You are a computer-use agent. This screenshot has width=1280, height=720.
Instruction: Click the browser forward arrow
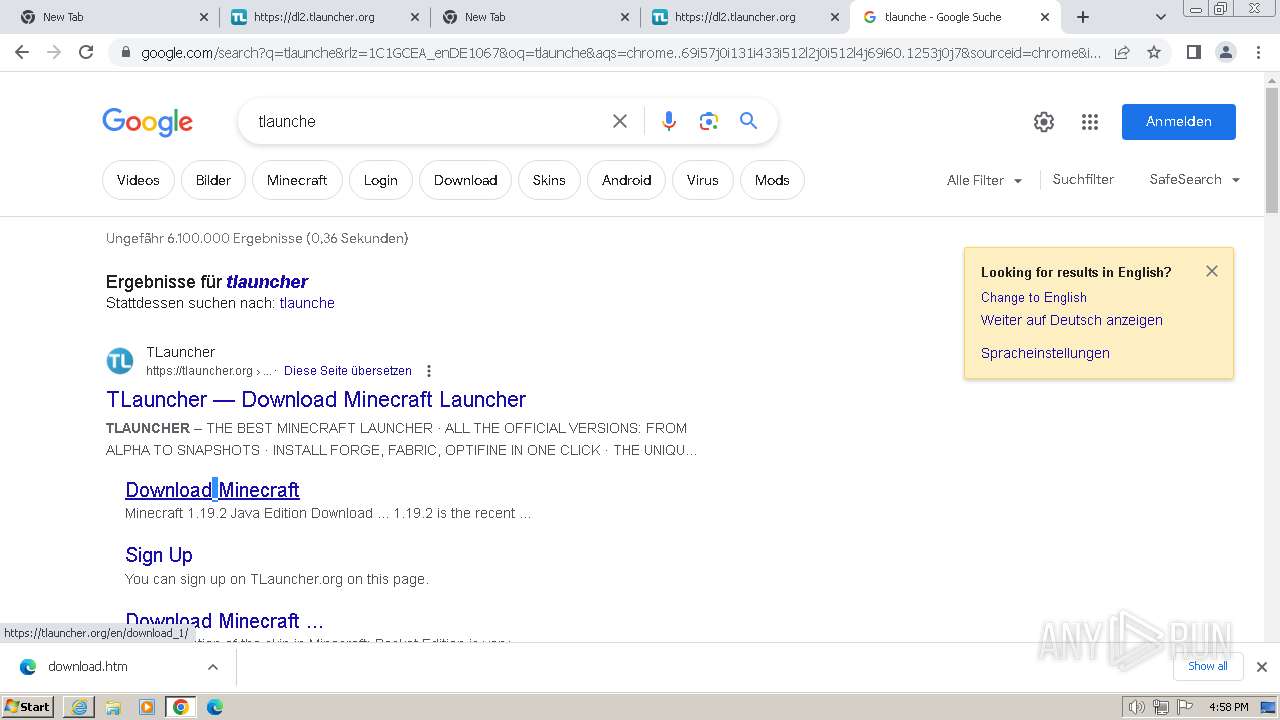click(x=54, y=52)
